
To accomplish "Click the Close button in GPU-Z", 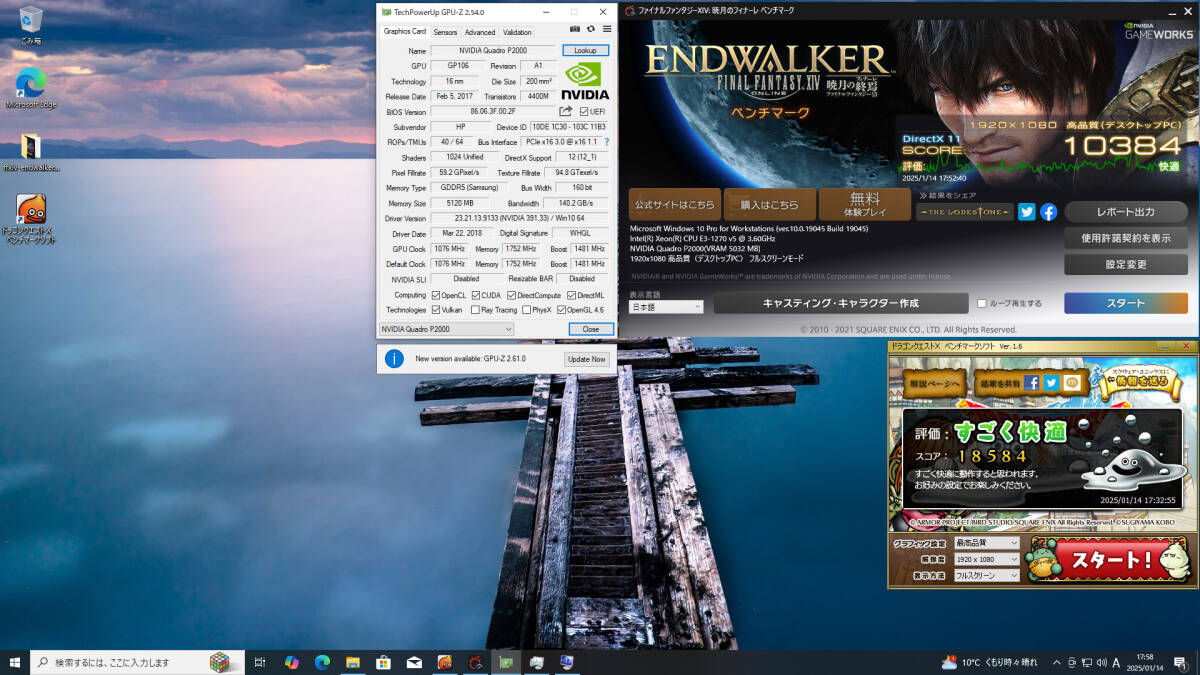I will 591,329.
